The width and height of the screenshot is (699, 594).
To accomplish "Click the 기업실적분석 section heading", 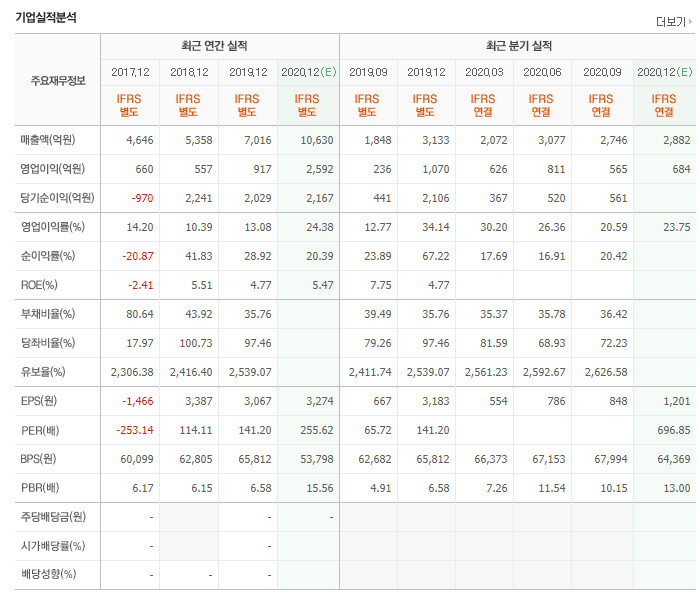I will [x=46, y=18].
